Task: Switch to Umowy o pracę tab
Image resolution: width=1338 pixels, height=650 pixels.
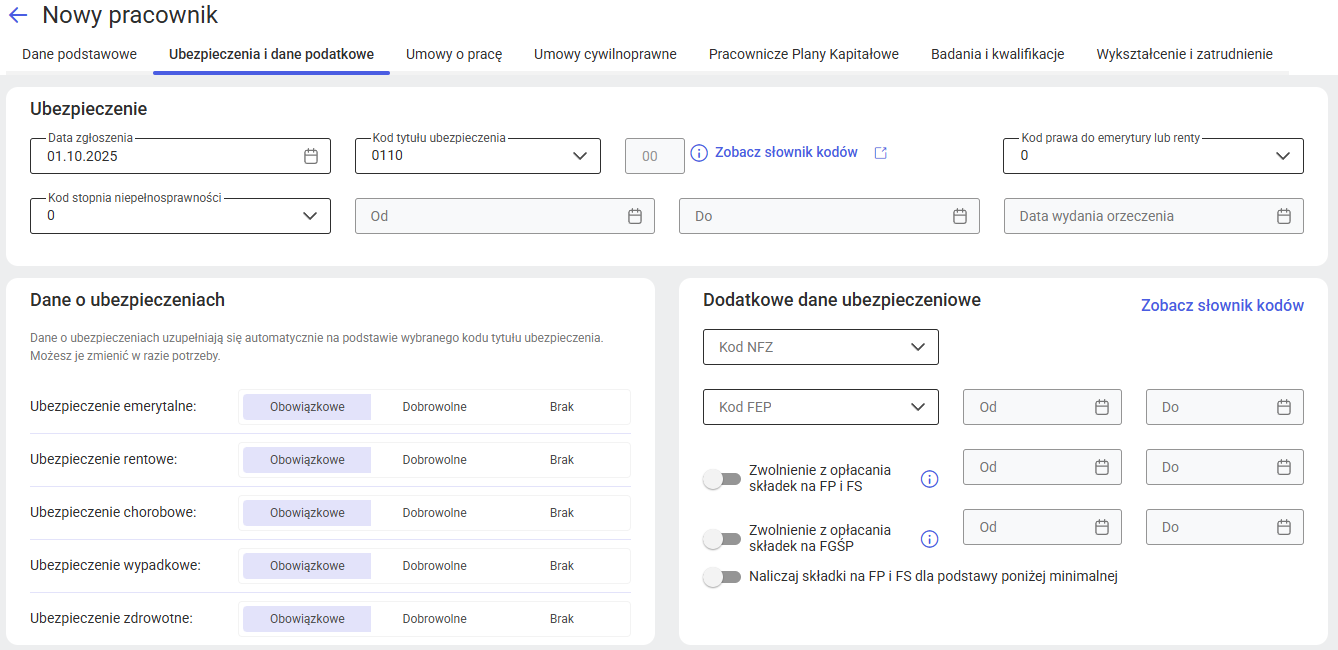Action: [x=453, y=54]
